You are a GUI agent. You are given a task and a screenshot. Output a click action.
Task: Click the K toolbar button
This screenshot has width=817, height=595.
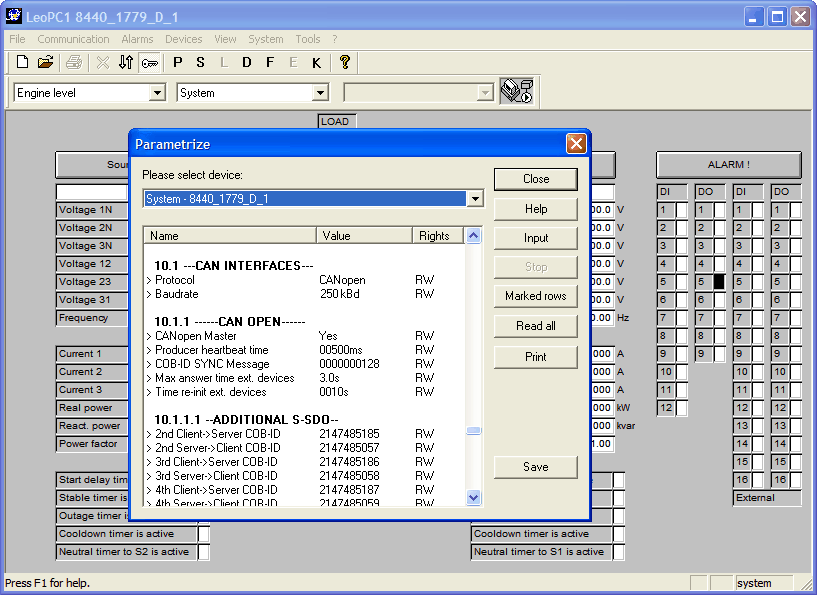pos(316,63)
